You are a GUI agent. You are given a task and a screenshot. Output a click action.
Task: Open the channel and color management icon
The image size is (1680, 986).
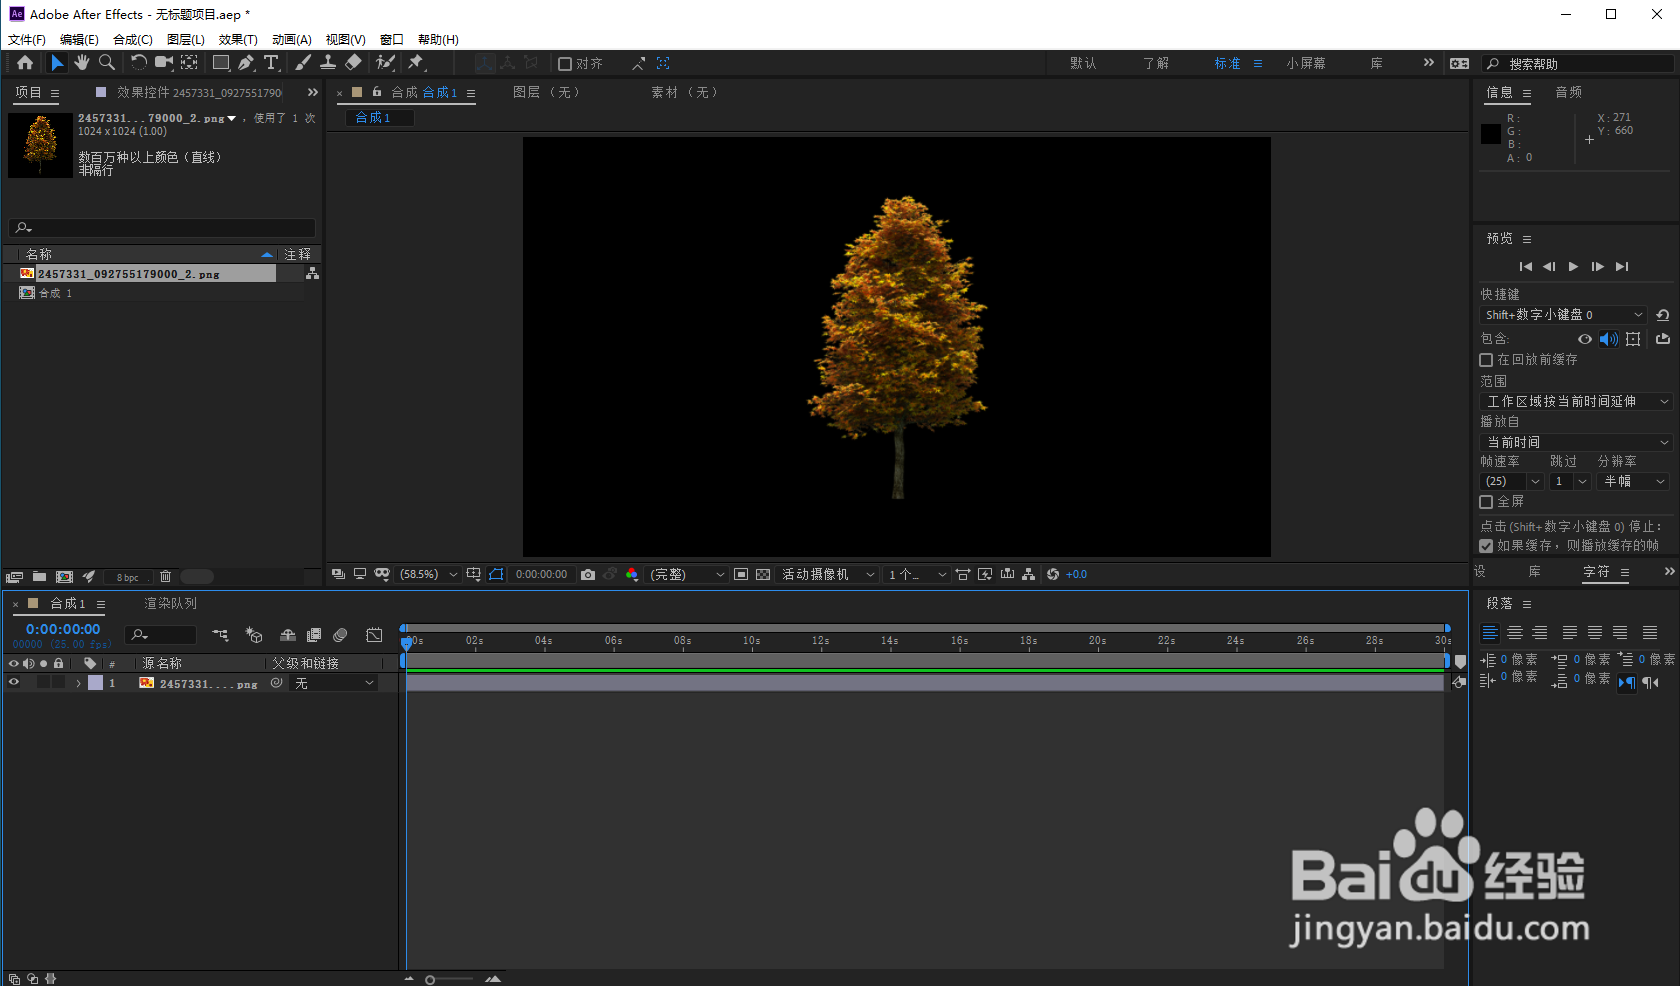click(632, 575)
